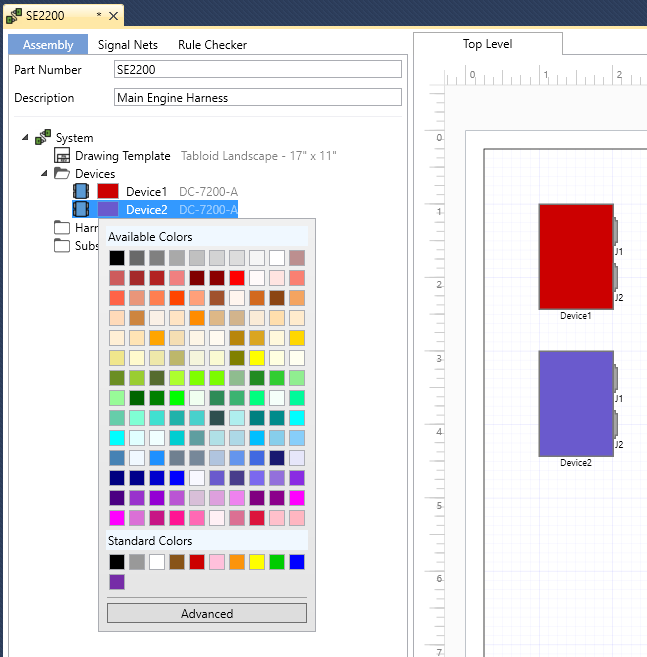
Task: Click the SE2200 document tab icon
Action: click(14, 16)
